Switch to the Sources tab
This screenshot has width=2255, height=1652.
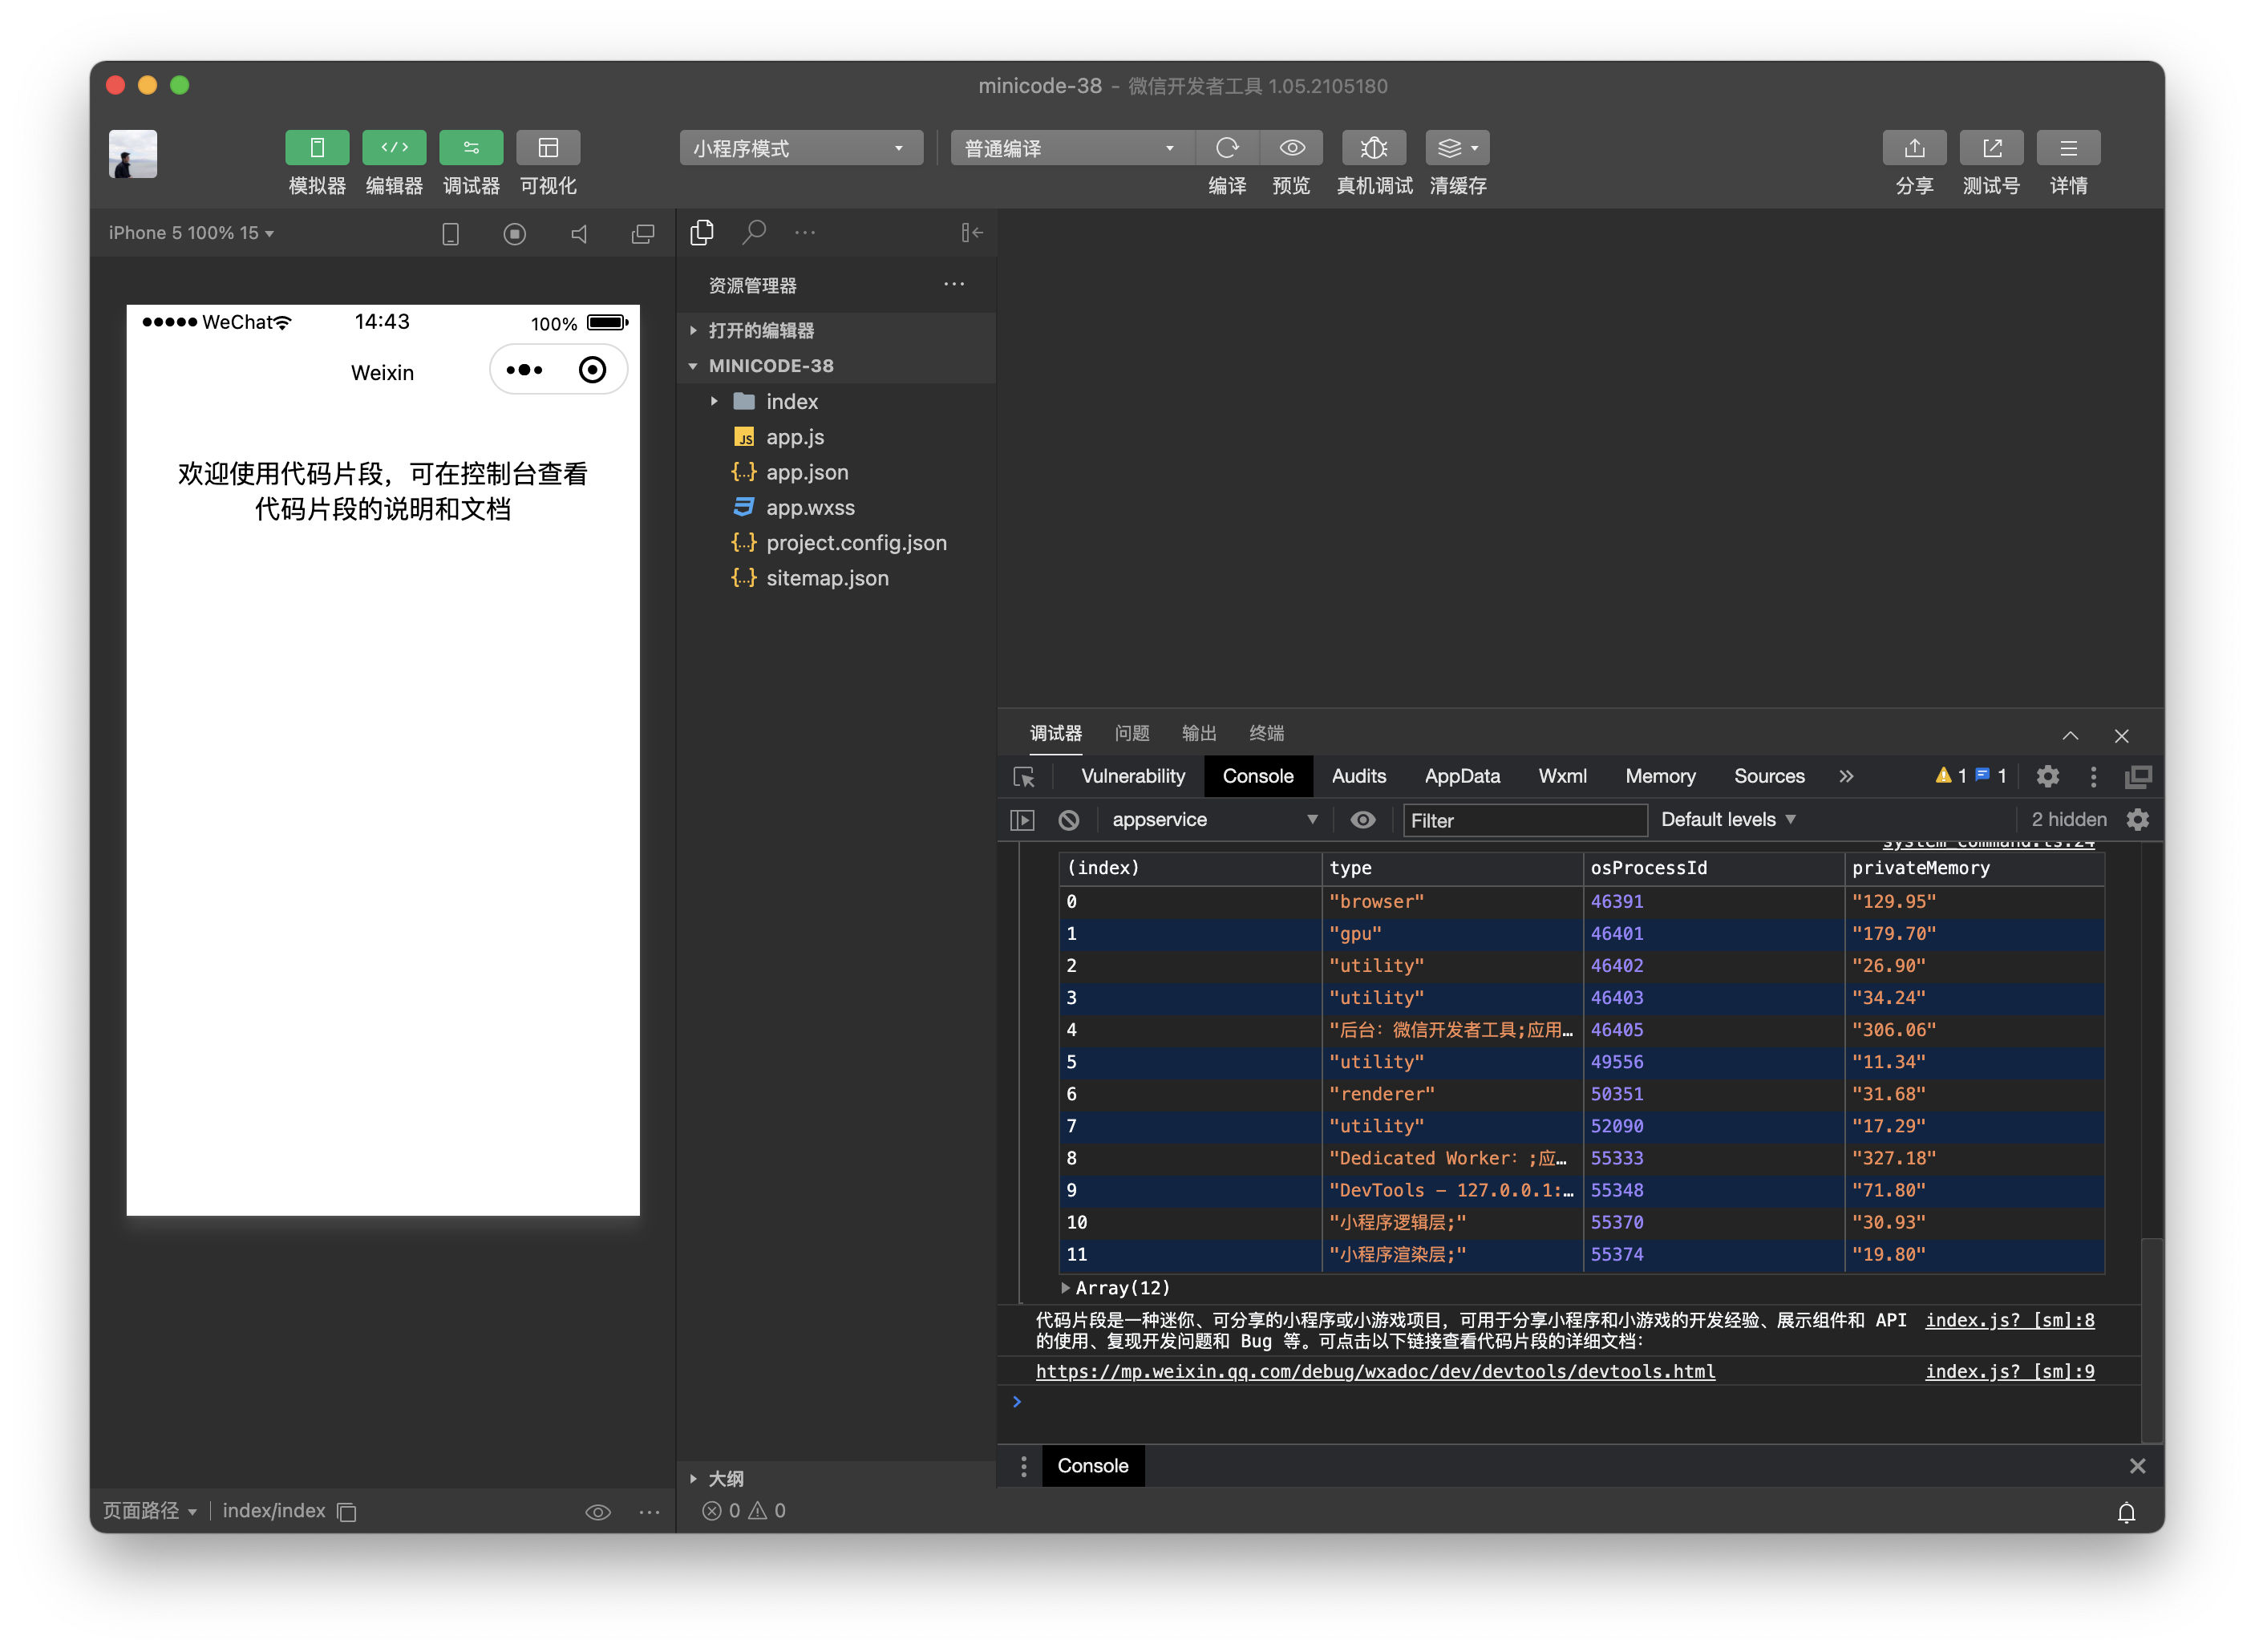tap(1768, 776)
